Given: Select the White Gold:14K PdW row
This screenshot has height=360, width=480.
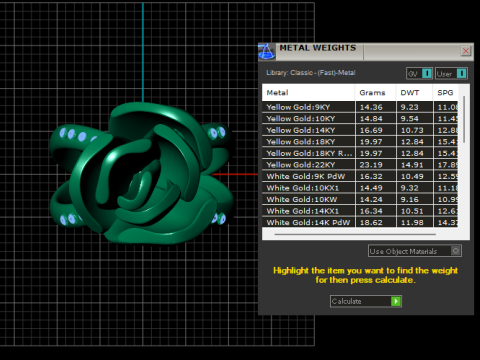Looking at the screenshot, I should (360, 222).
